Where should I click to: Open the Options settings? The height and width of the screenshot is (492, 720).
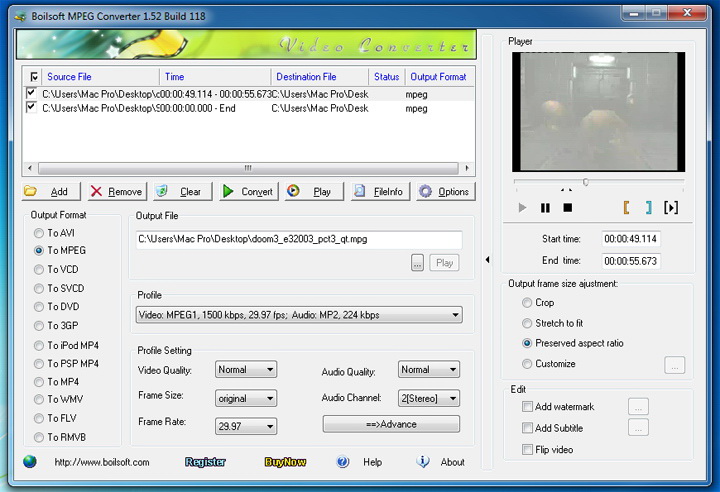pyautogui.click(x=443, y=191)
